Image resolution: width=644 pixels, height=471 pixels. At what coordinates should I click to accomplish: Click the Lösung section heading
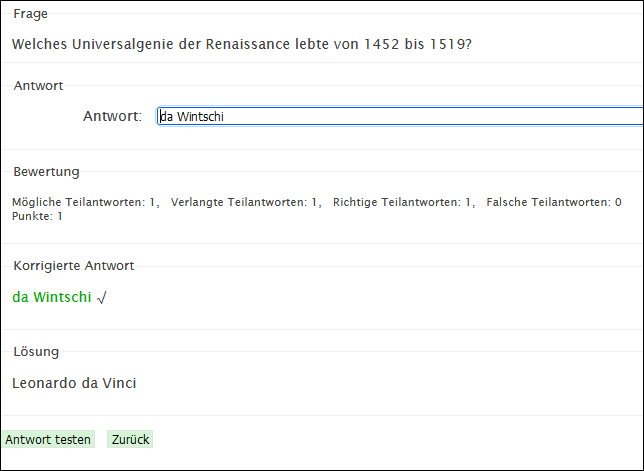36,352
